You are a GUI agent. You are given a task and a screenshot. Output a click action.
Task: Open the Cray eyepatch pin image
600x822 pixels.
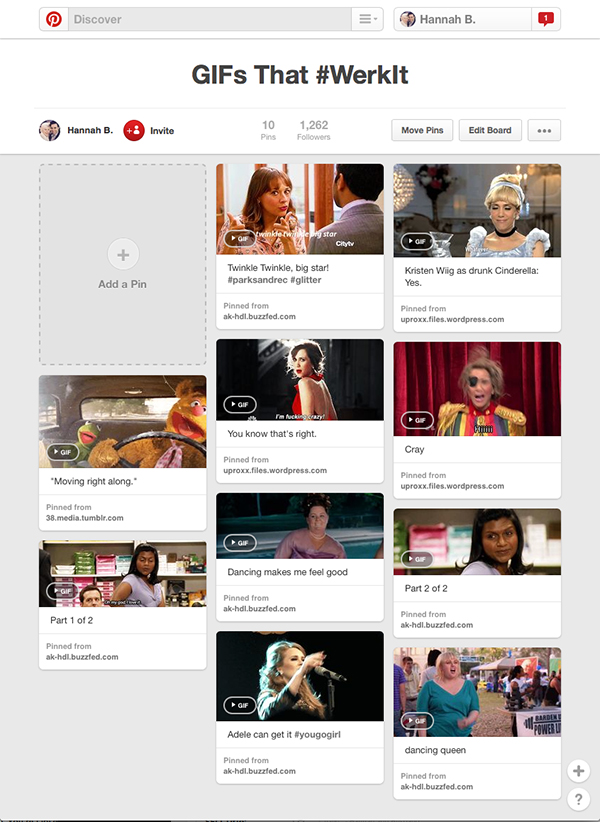coord(477,389)
